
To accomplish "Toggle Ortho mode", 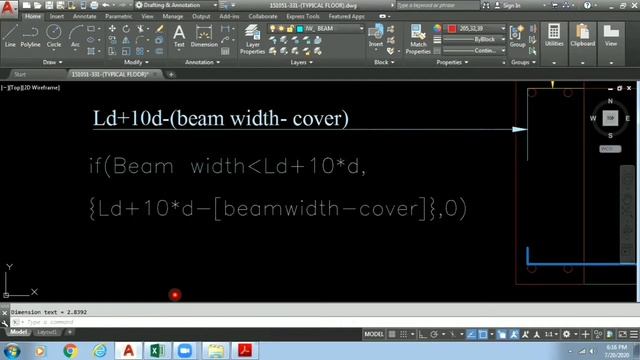I will click(423, 334).
